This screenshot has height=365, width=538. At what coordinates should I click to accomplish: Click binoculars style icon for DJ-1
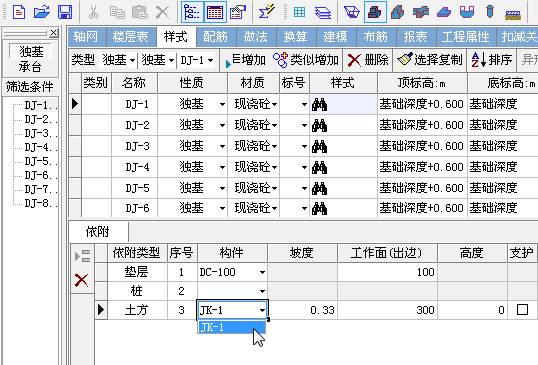pos(319,104)
